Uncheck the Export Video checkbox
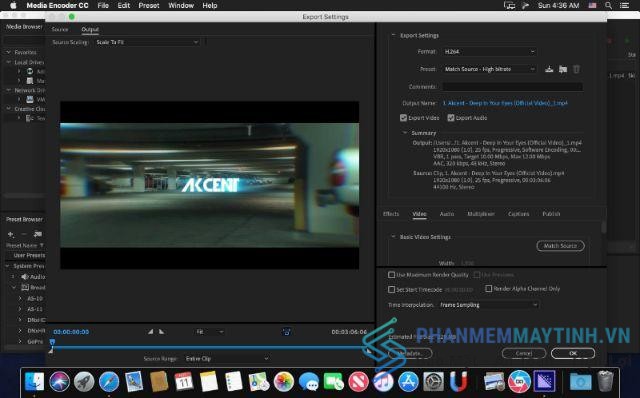This screenshot has width=640, height=398. (403, 118)
